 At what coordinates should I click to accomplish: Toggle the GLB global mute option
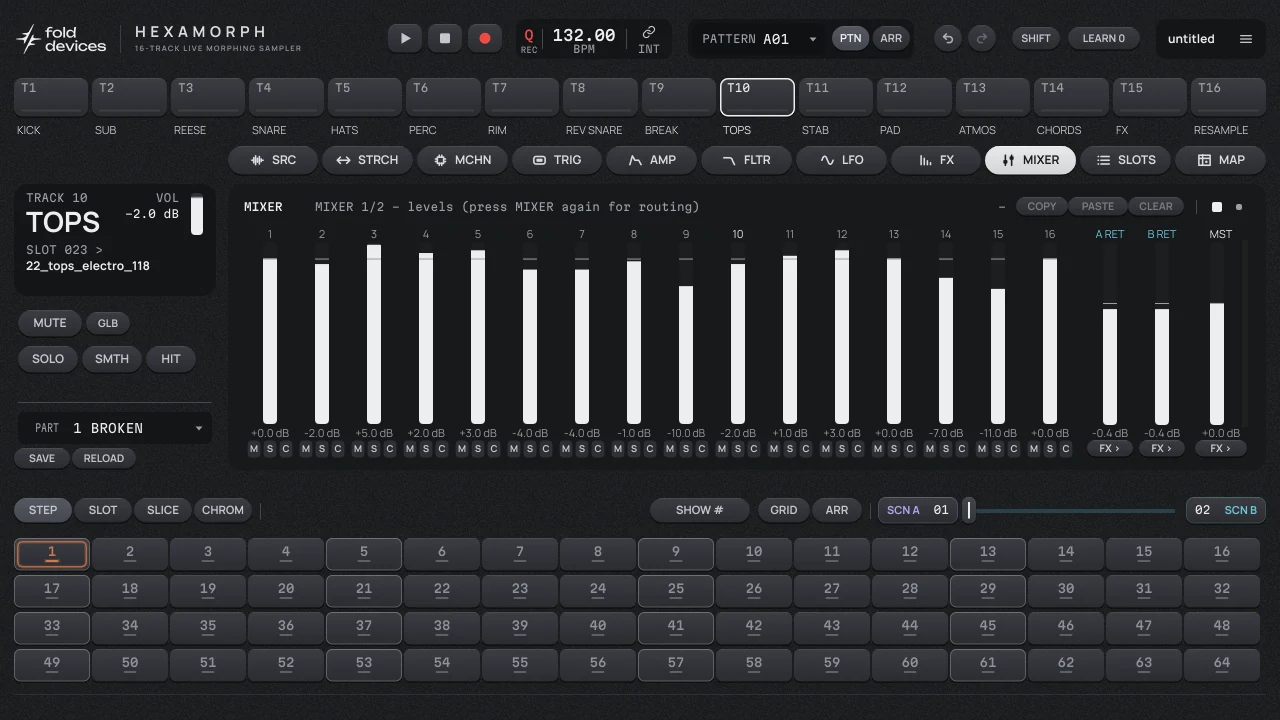click(108, 323)
